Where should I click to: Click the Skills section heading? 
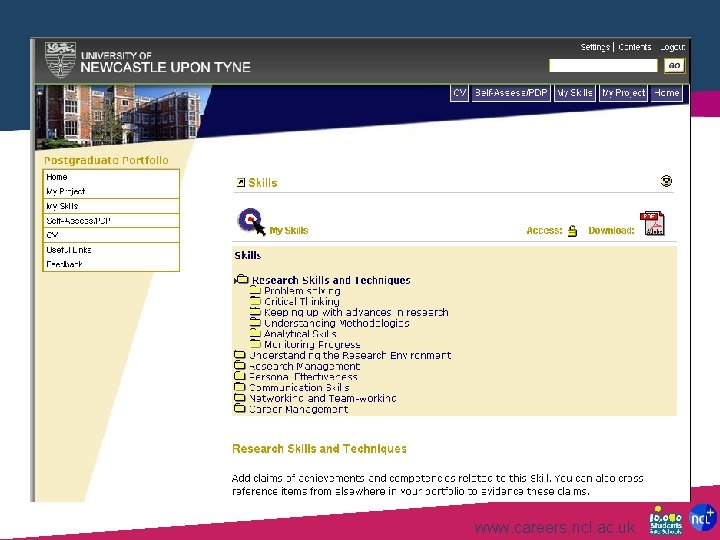click(x=263, y=183)
